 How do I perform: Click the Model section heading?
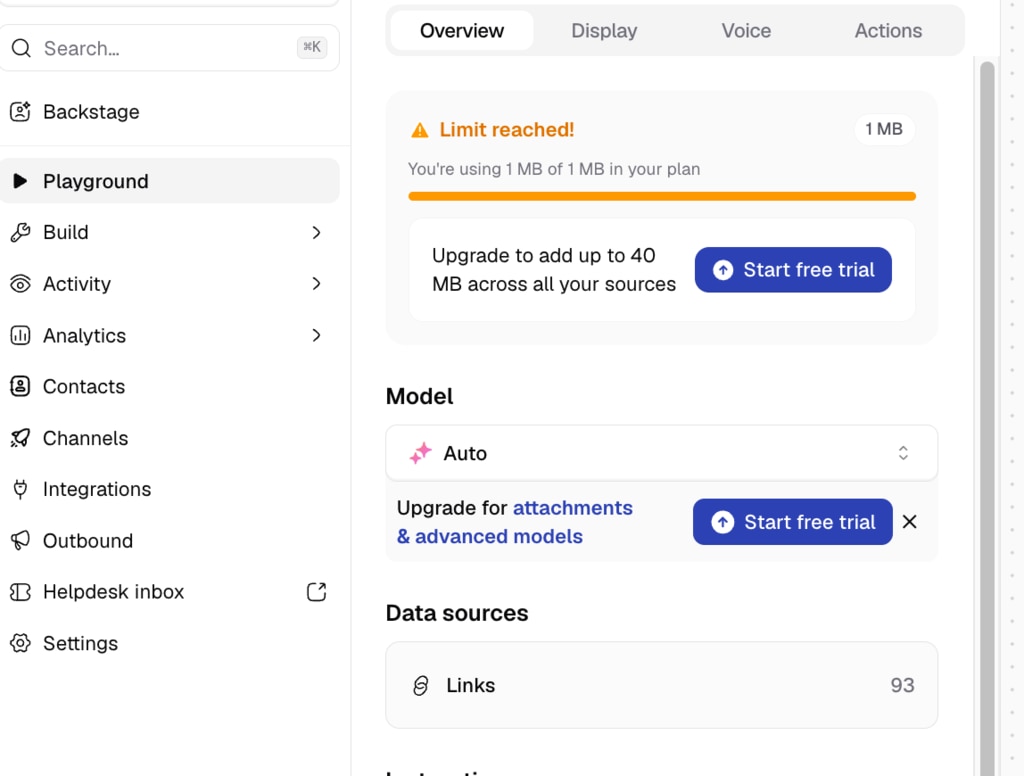pos(419,396)
